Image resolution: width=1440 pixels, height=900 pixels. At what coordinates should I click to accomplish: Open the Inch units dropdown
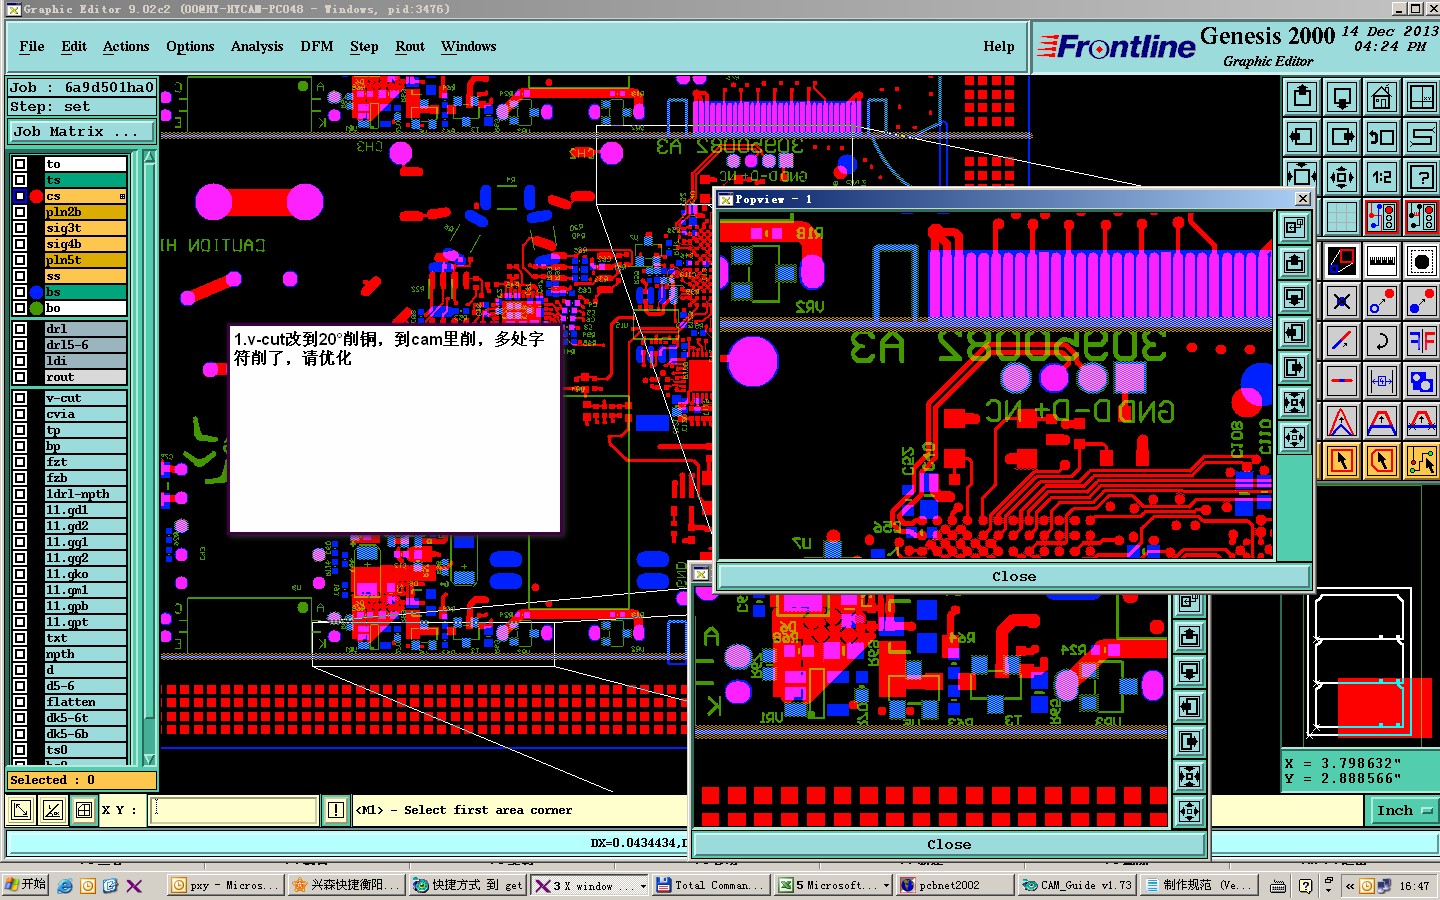pyautogui.click(x=1404, y=810)
